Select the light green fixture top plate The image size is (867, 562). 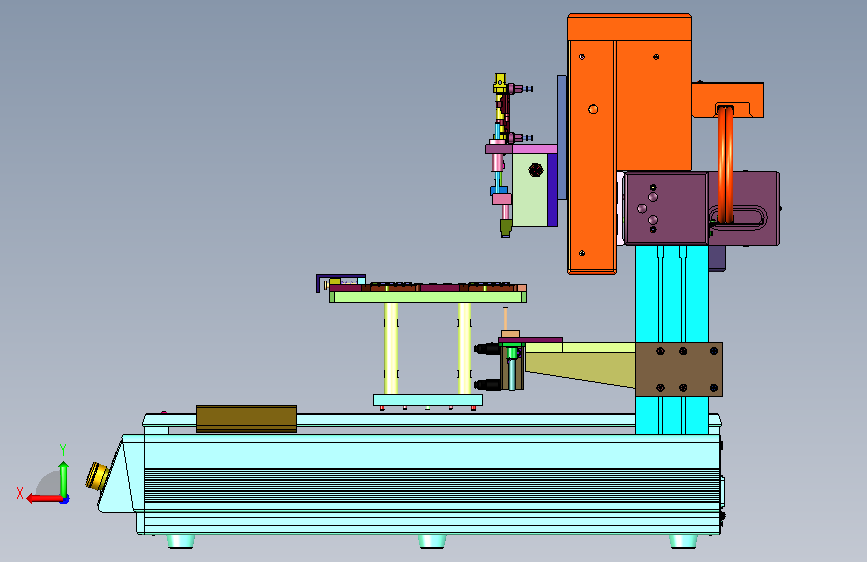click(428, 297)
